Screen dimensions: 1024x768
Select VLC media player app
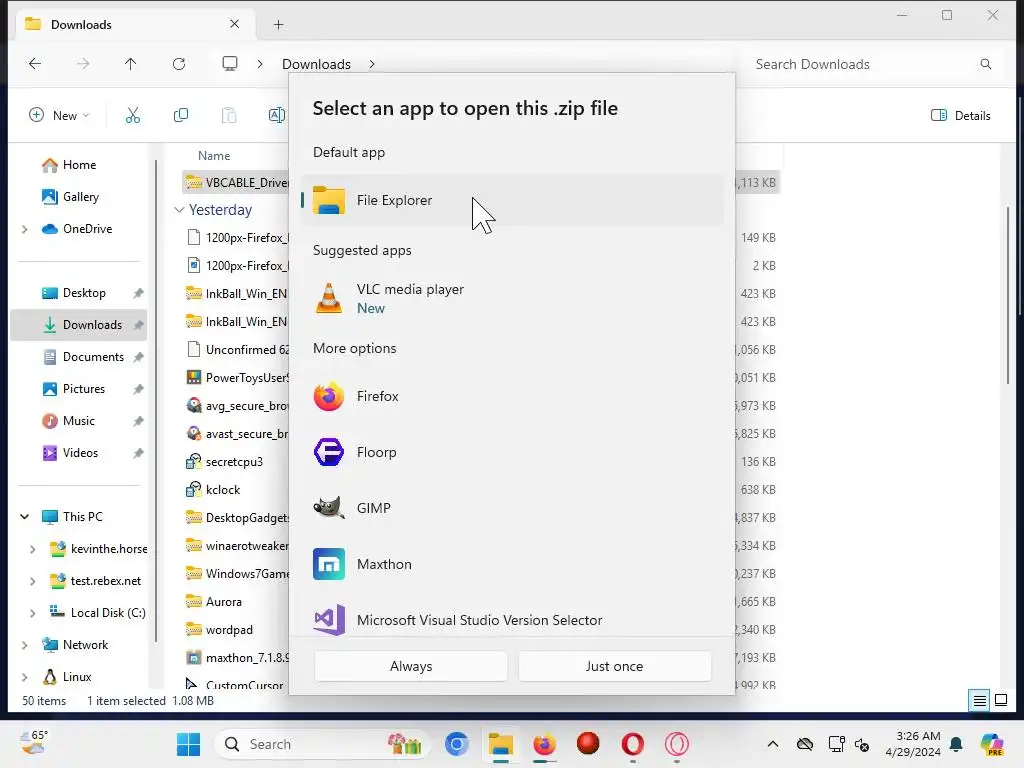(x=512, y=298)
